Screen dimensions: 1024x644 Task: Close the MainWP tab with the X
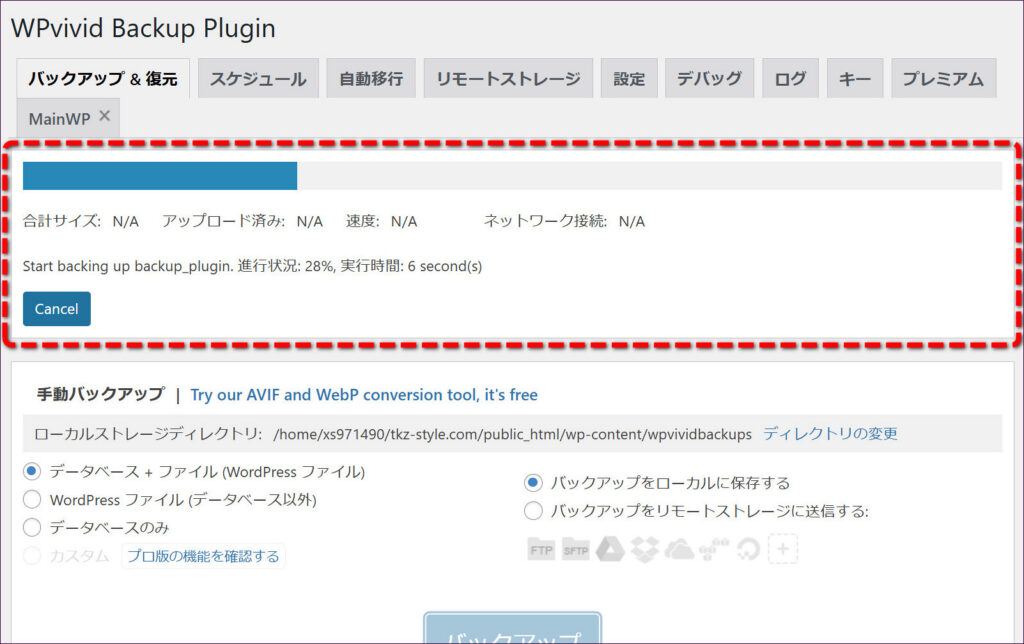105,118
